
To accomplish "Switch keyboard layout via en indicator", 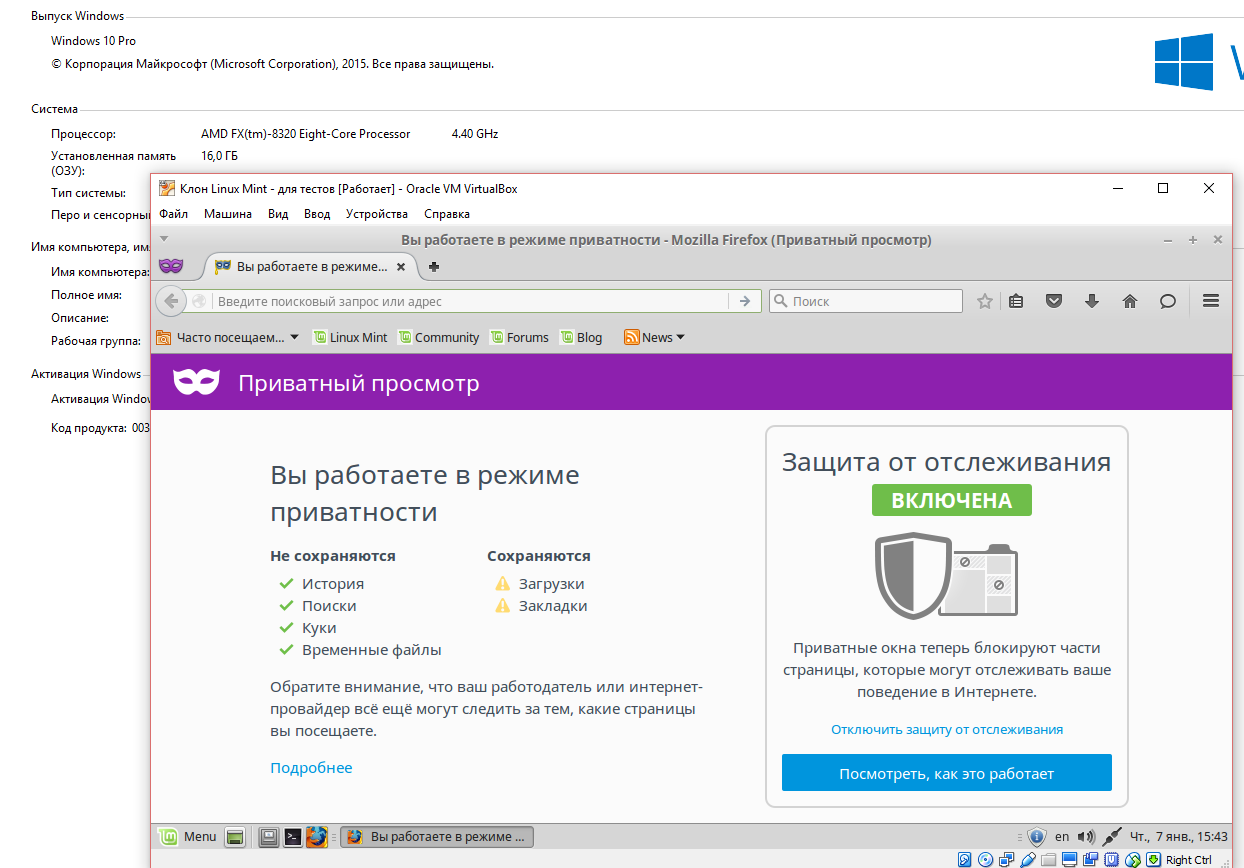I will click(x=1062, y=836).
